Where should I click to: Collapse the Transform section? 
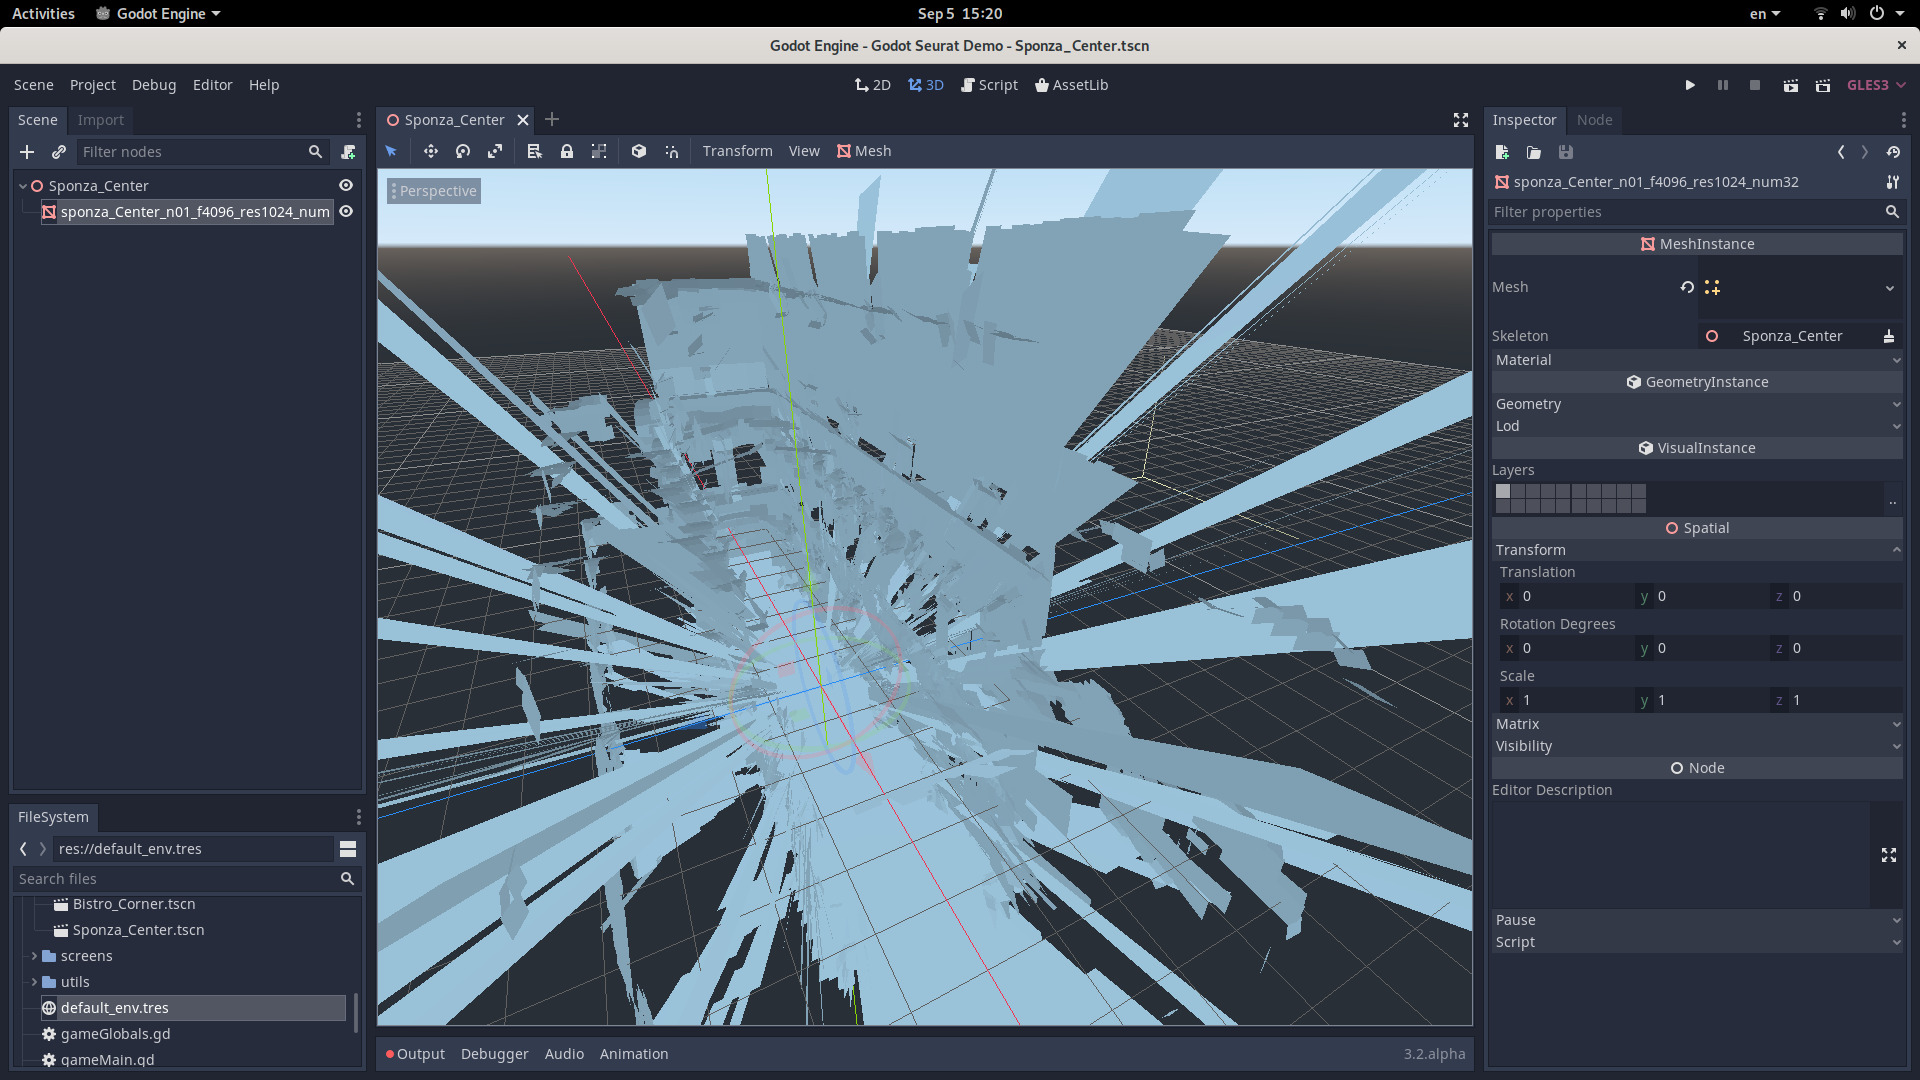coord(1697,550)
